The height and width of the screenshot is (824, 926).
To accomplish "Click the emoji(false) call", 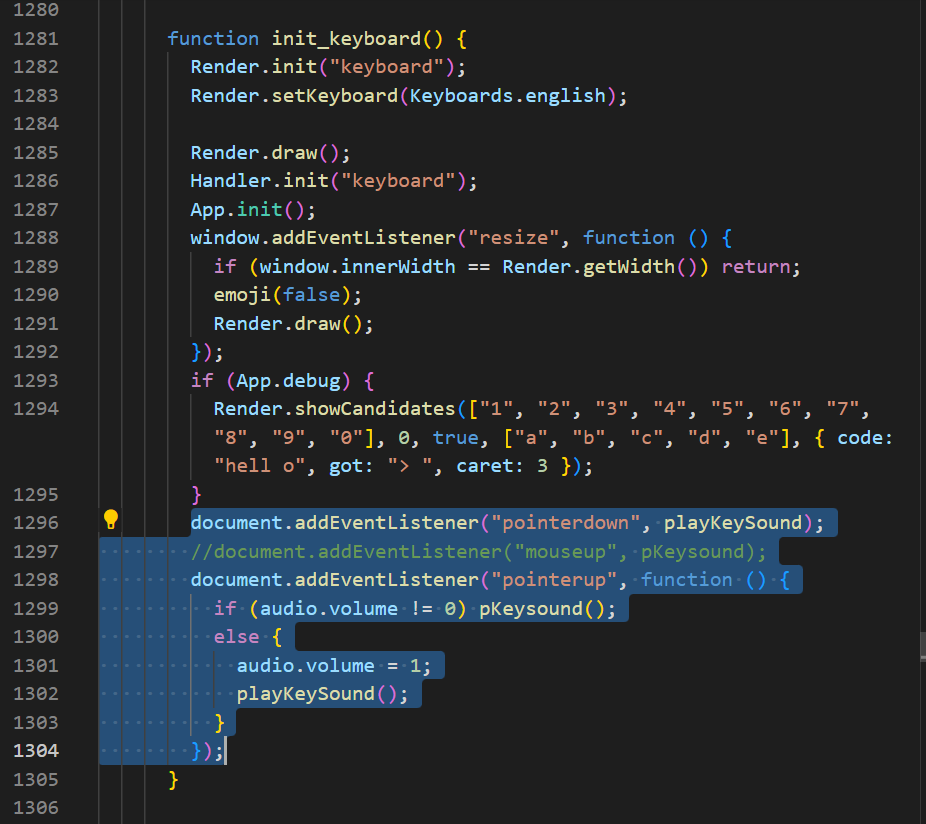I will pyautogui.click(x=288, y=295).
